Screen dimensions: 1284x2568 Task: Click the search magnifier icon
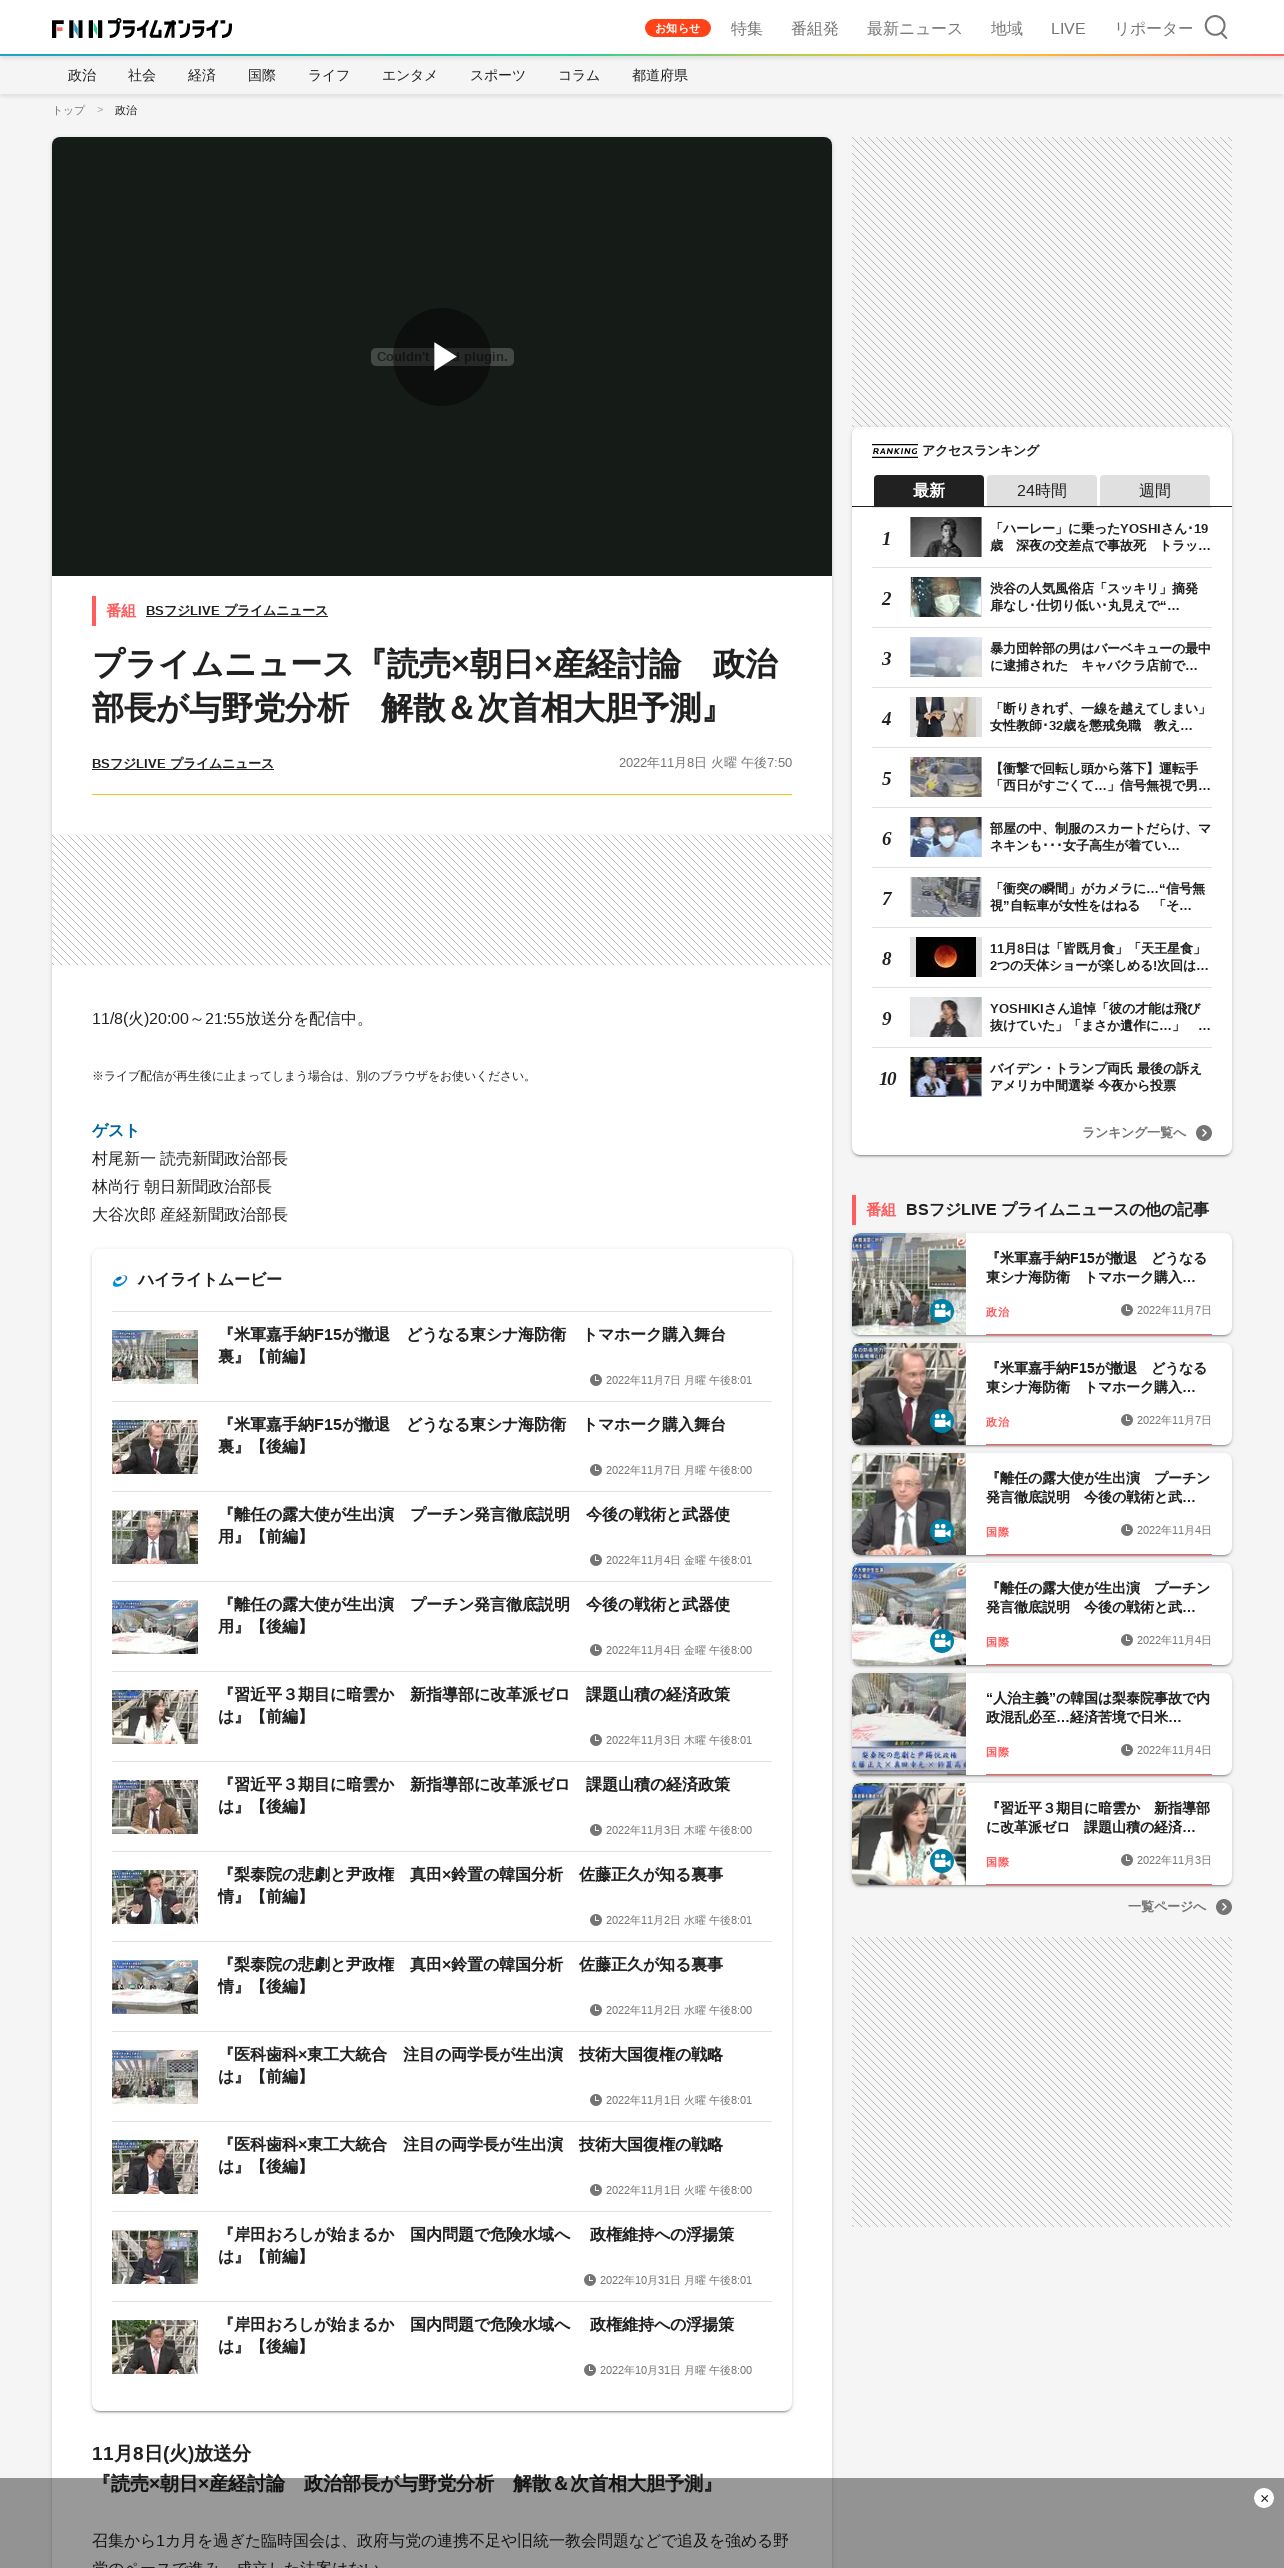pyautogui.click(x=1216, y=28)
